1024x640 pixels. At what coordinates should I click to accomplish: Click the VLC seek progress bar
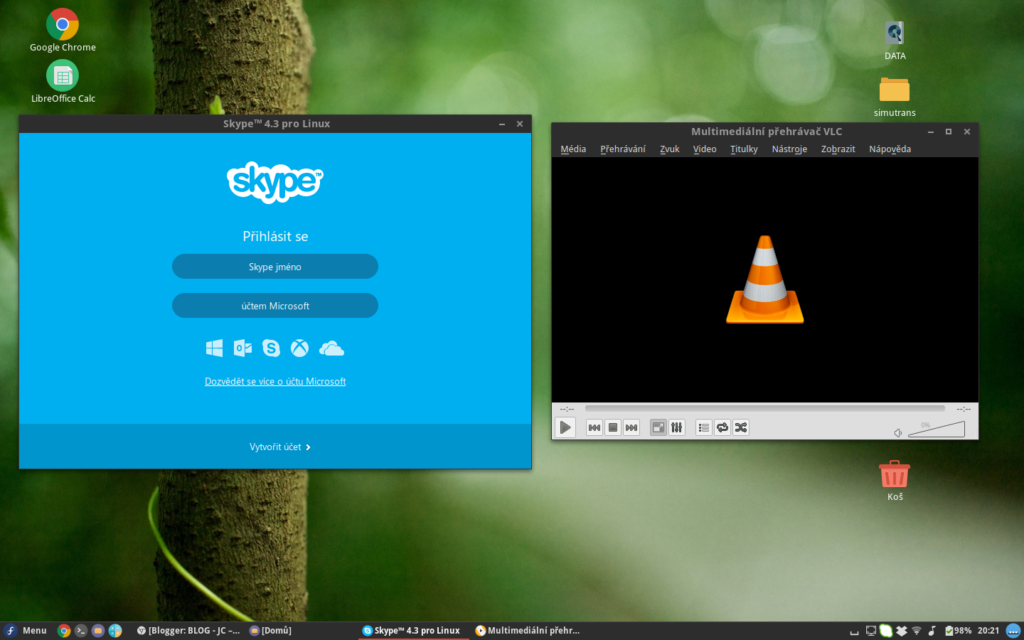764,408
